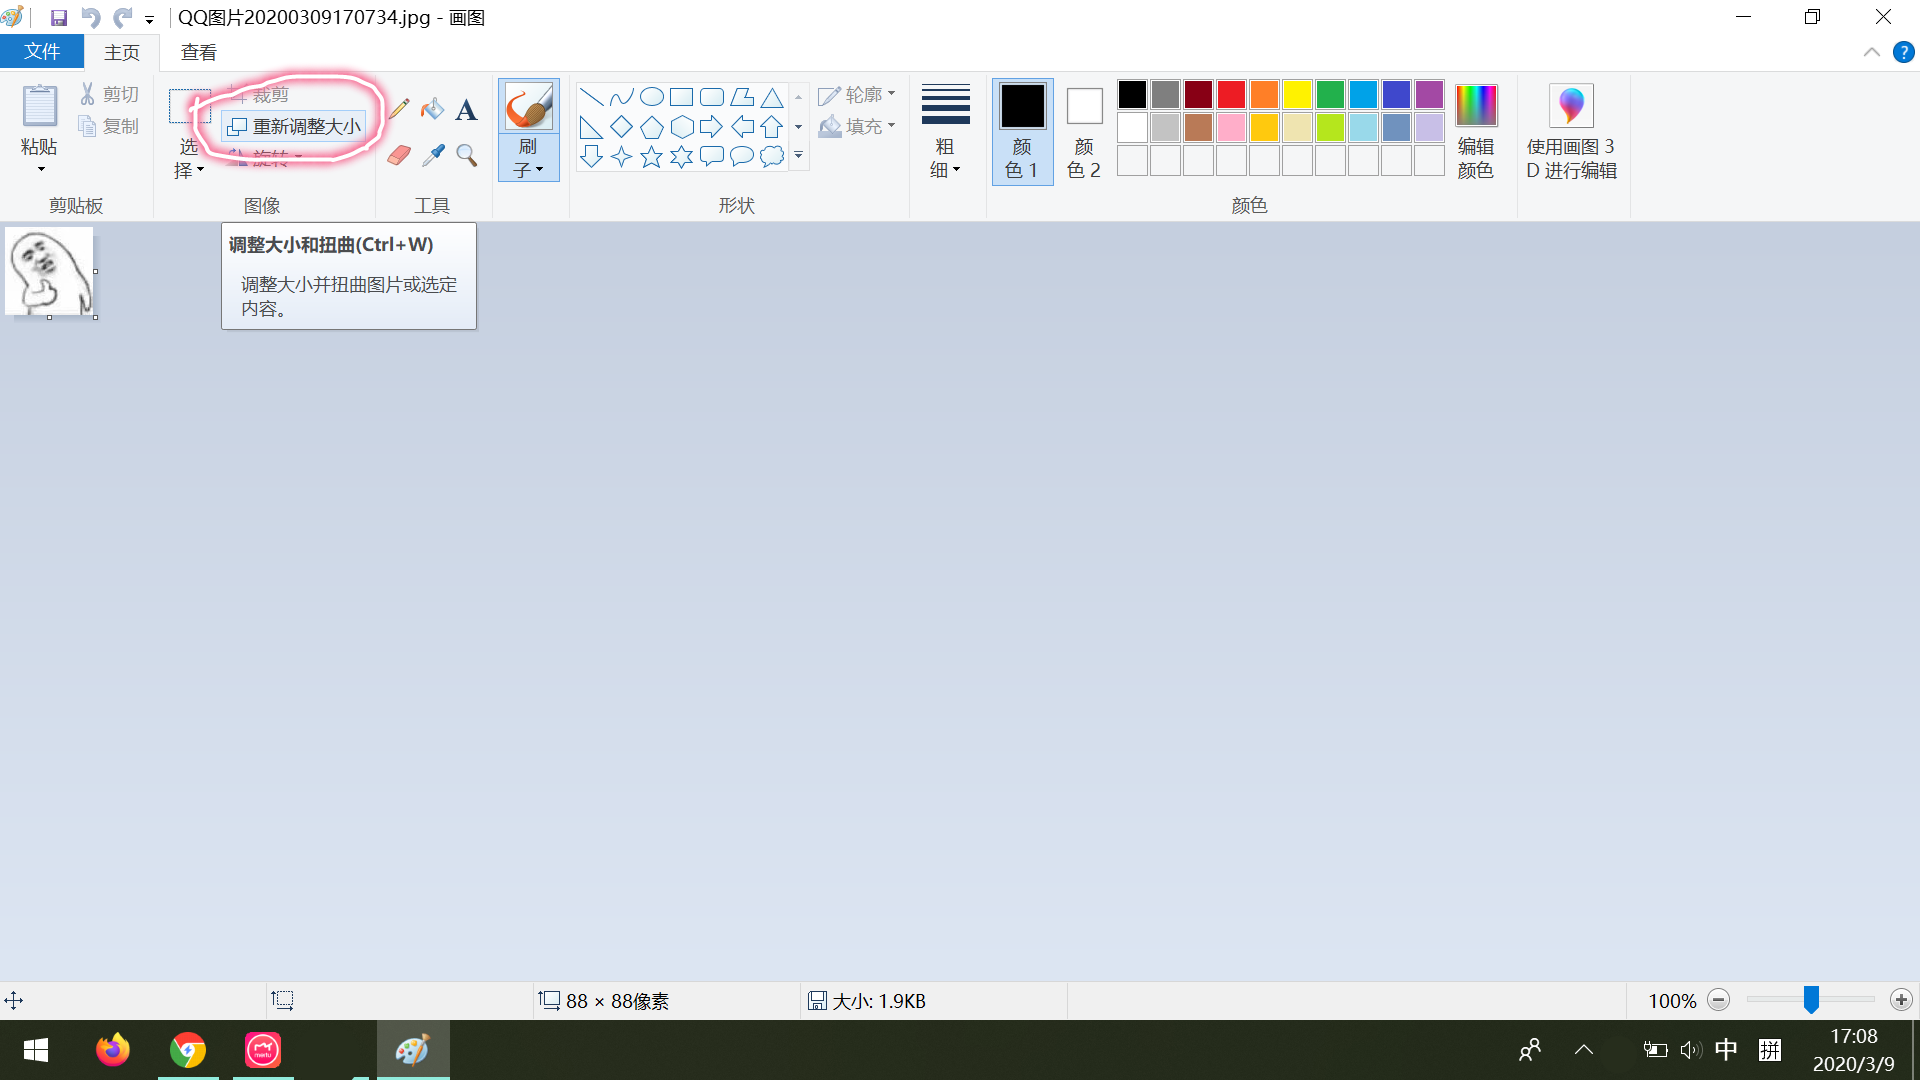Select the Text tool
Screen dimensions: 1920x1080
tap(466, 109)
